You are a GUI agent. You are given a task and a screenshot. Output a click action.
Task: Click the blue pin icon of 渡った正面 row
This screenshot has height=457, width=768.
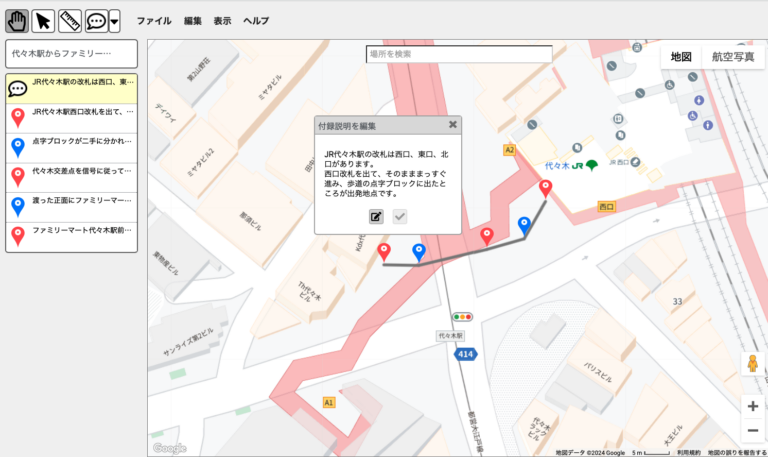click(18, 207)
